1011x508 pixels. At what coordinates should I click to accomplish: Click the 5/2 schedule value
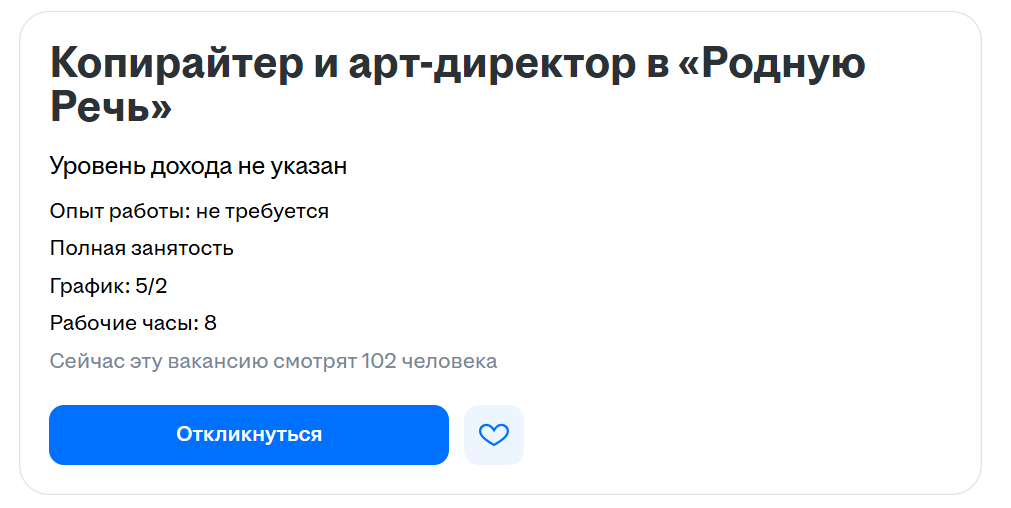[x=151, y=286]
